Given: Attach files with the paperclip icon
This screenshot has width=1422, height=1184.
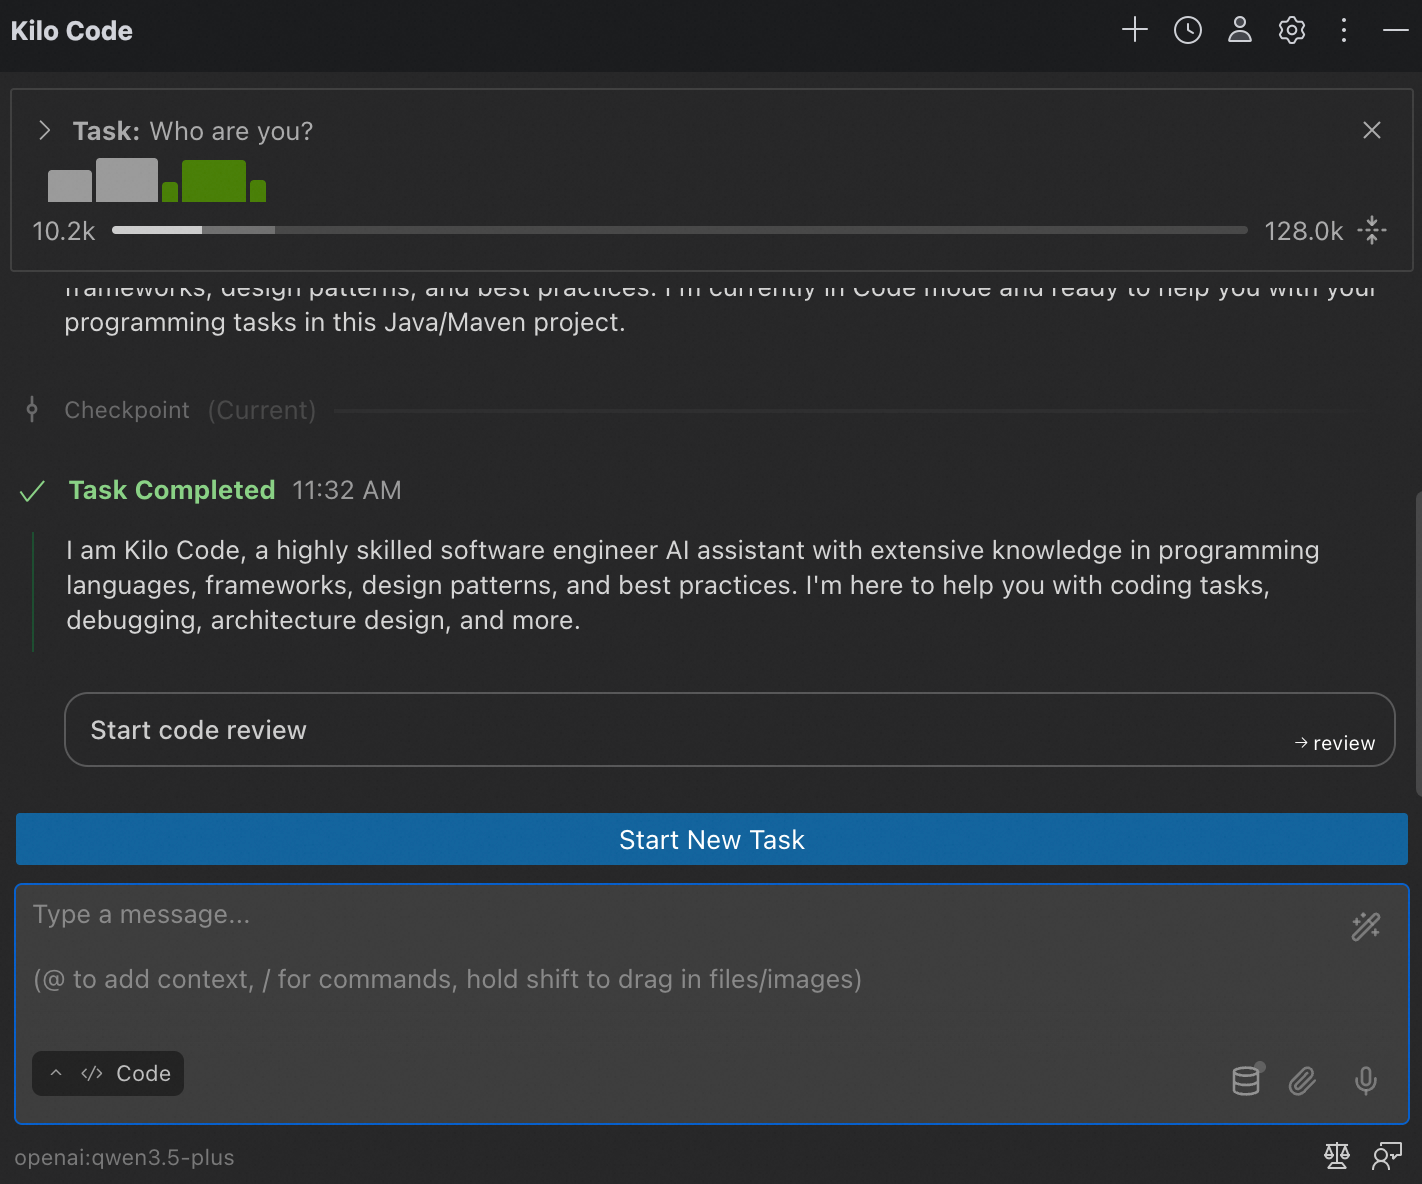Looking at the screenshot, I should pos(1302,1080).
